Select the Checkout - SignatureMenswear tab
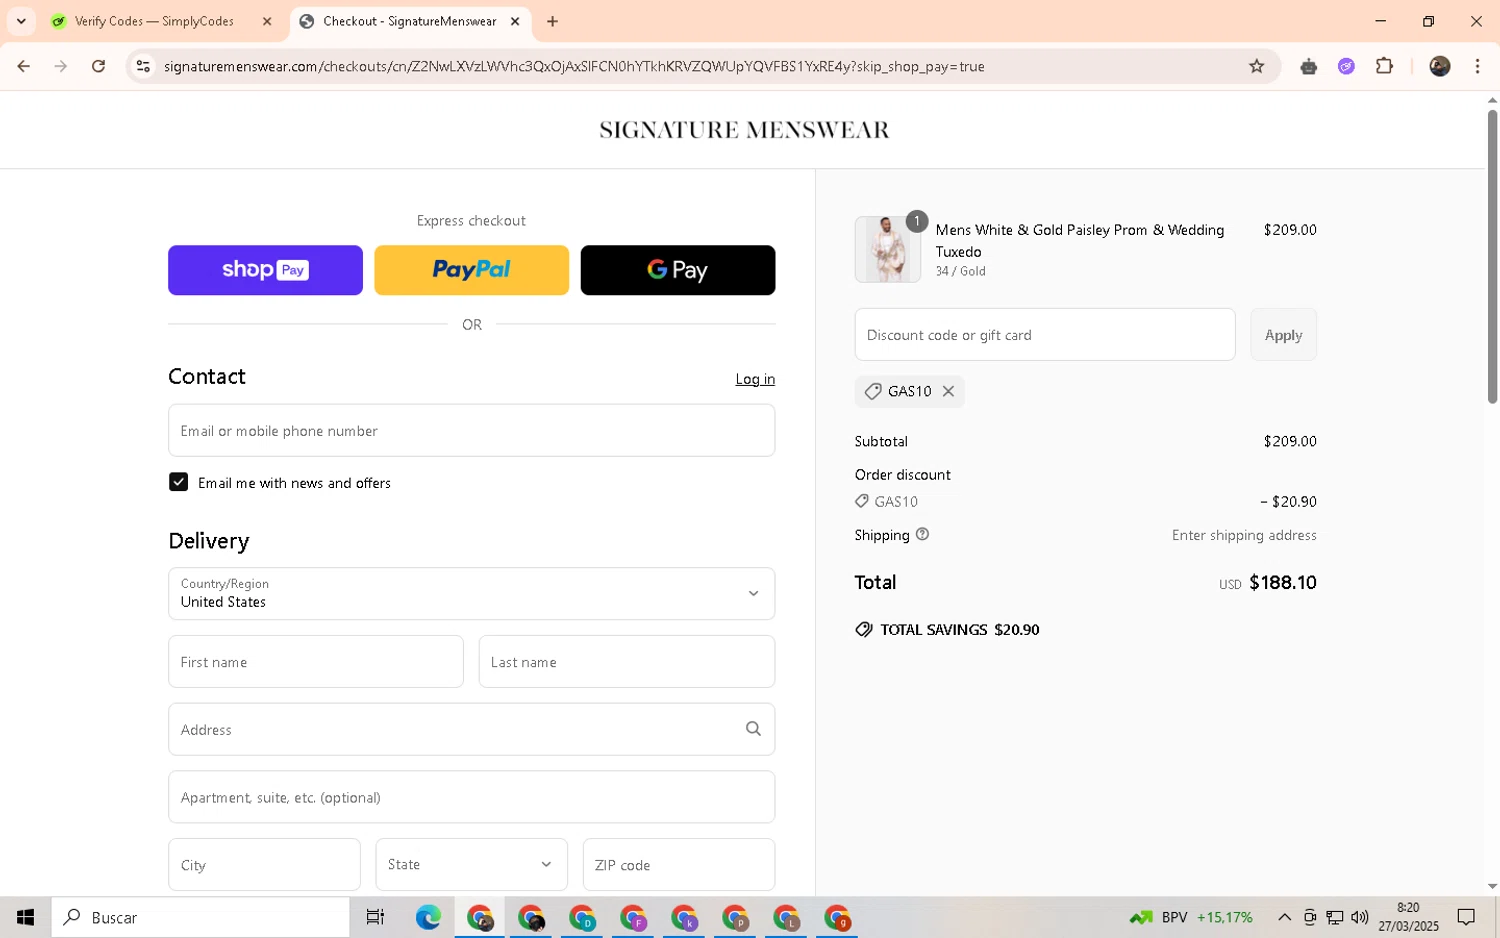Image resolution: width=1500 pixels, height=938 pixels. pyautogui.click(x=409, y=21)
